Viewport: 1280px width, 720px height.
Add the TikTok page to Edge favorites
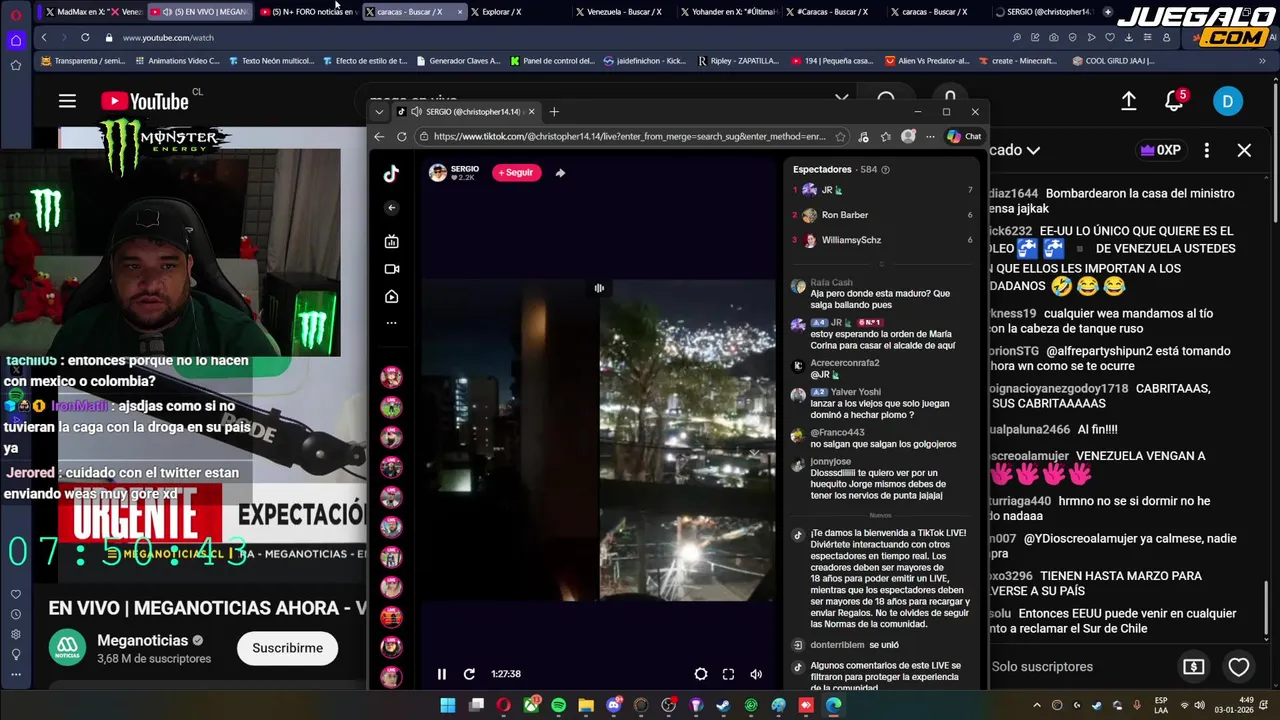(840, 137)
